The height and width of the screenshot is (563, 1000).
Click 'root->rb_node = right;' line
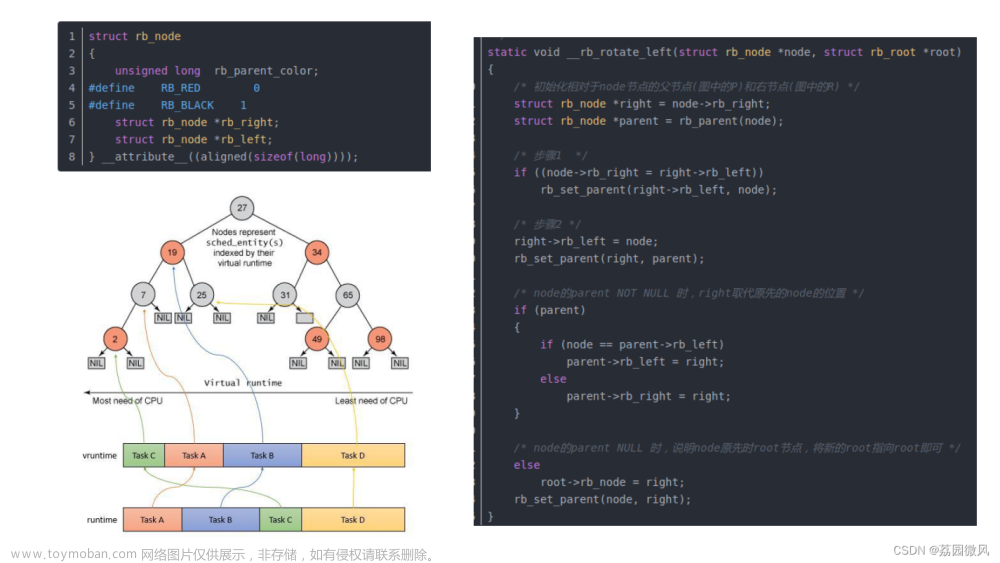click(x=612, y=483)
